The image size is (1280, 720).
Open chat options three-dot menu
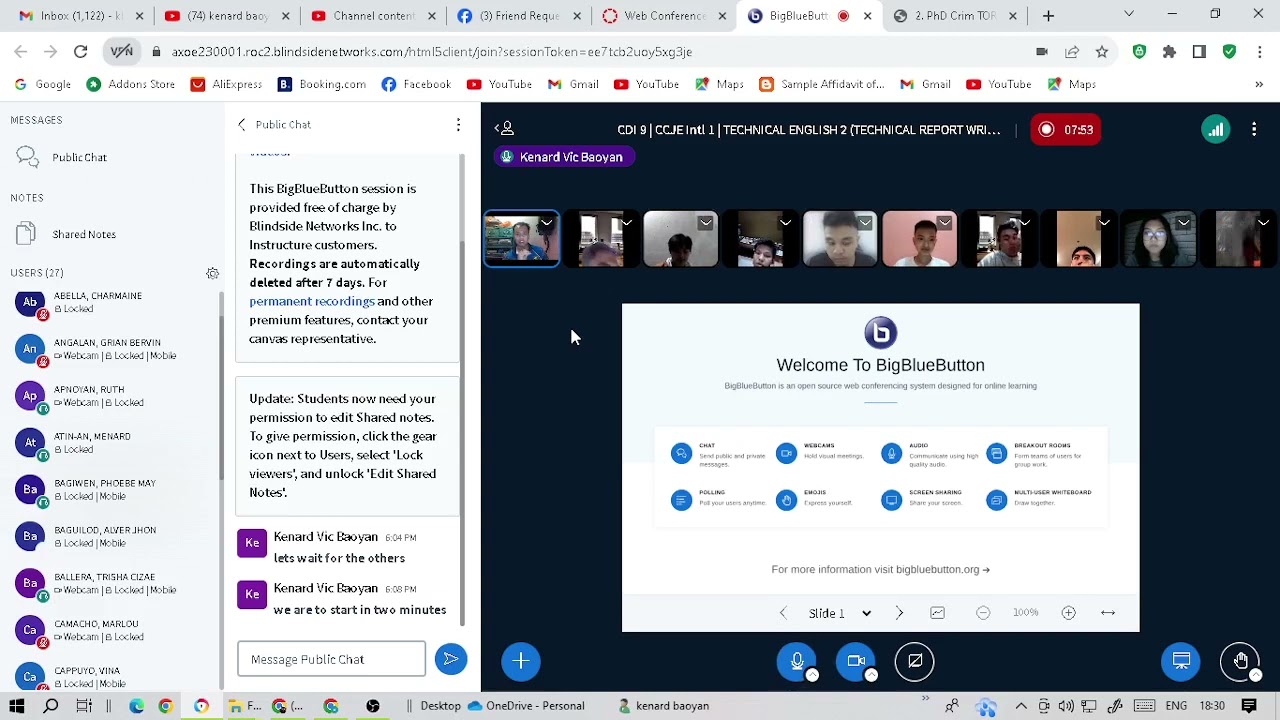(x=458, y=125)
